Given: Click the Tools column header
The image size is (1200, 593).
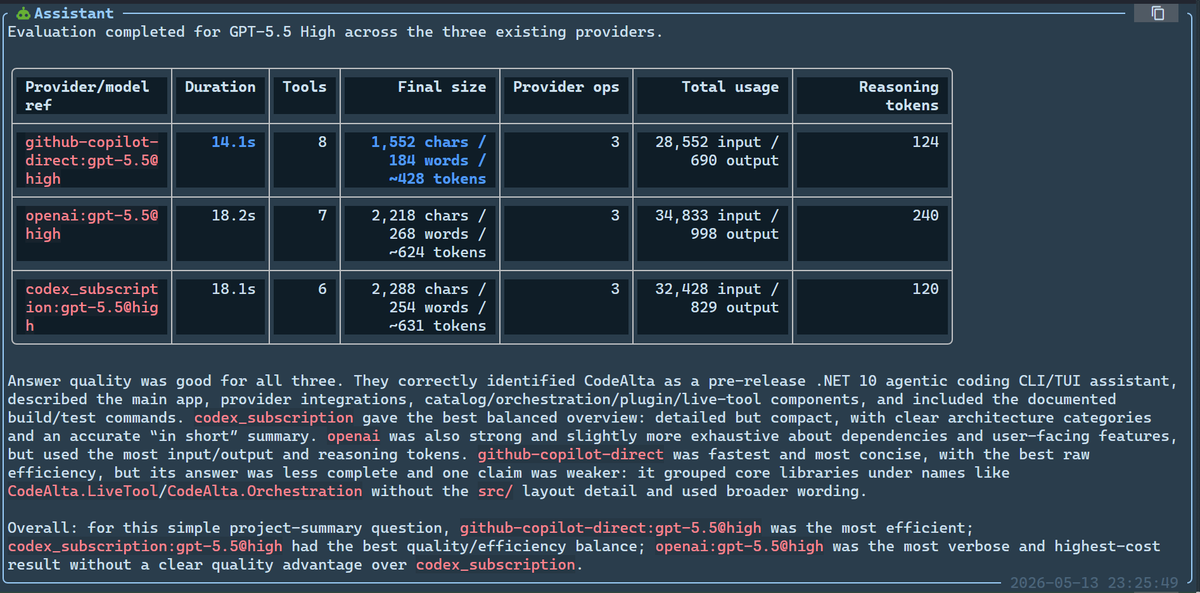Looking at the screenshot, I should point(305,96).
